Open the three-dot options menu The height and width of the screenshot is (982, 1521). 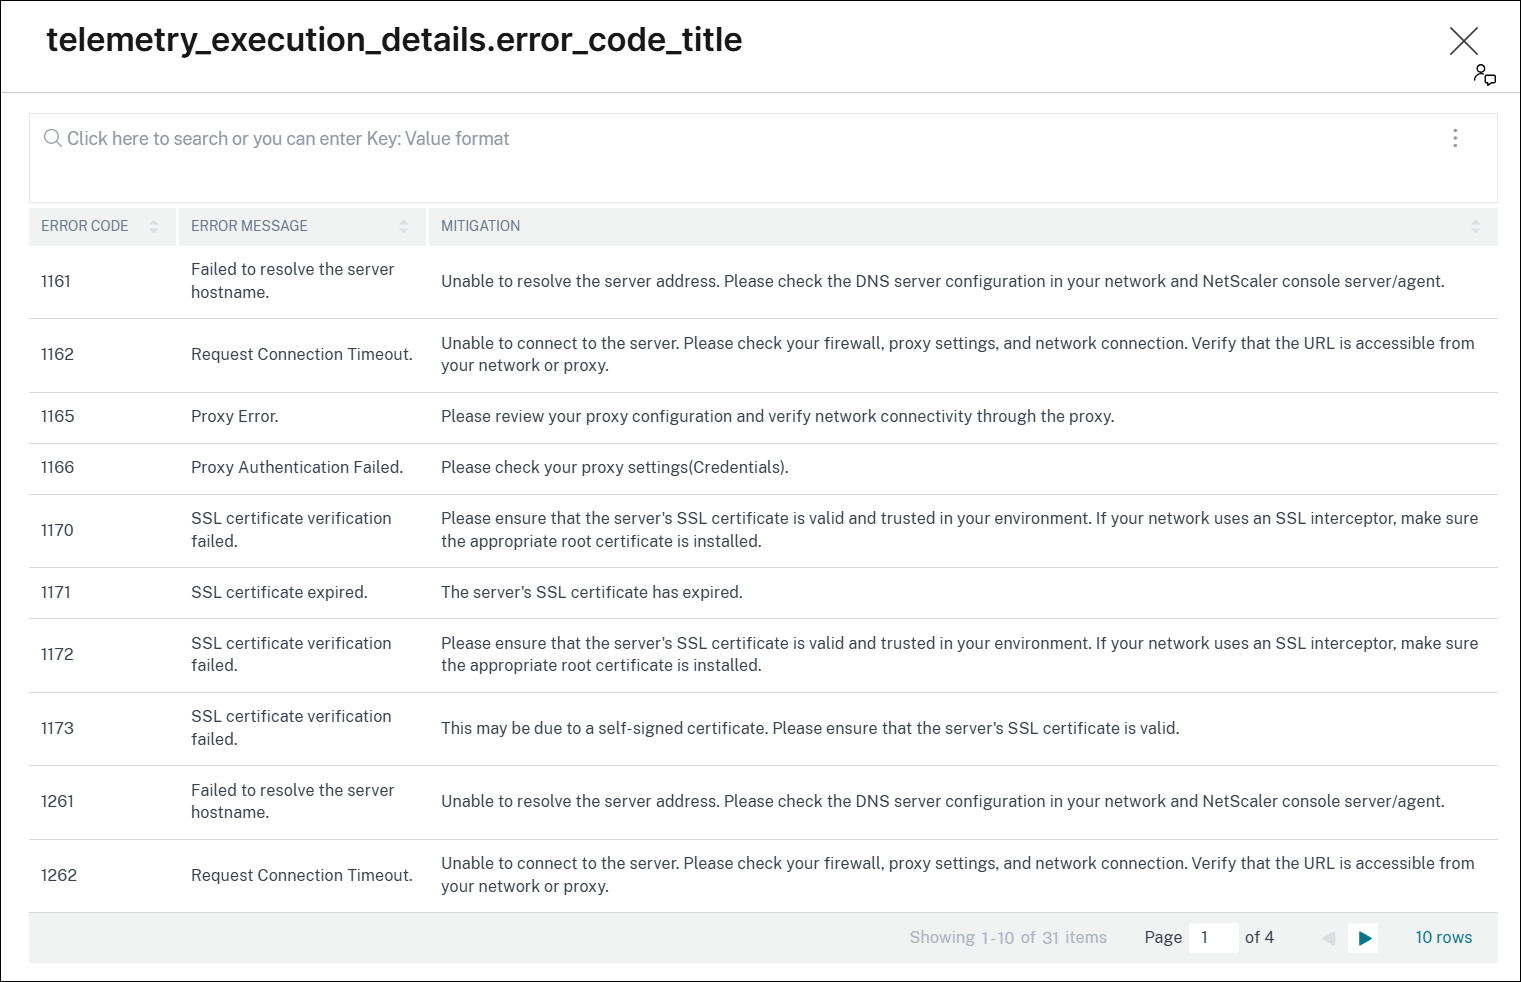pos(1454,138)
